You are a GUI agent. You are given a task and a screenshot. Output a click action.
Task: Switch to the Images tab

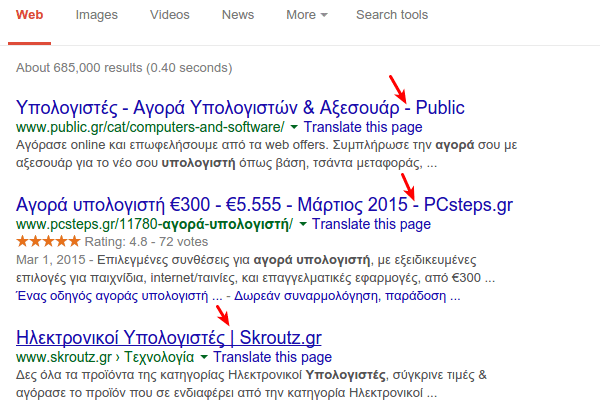96,15
